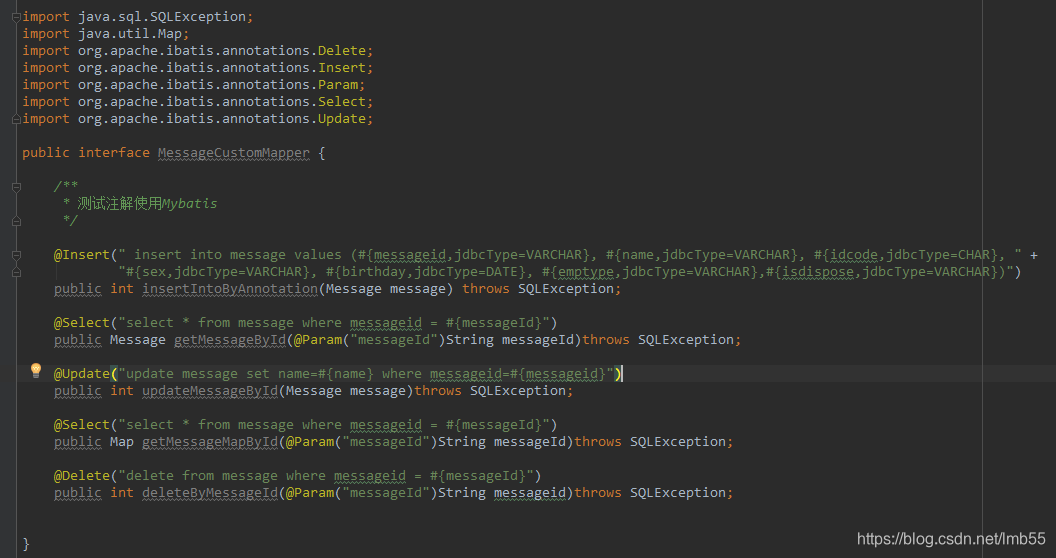
Task: Click the updateMessageById method name
Action: (210, 391)
